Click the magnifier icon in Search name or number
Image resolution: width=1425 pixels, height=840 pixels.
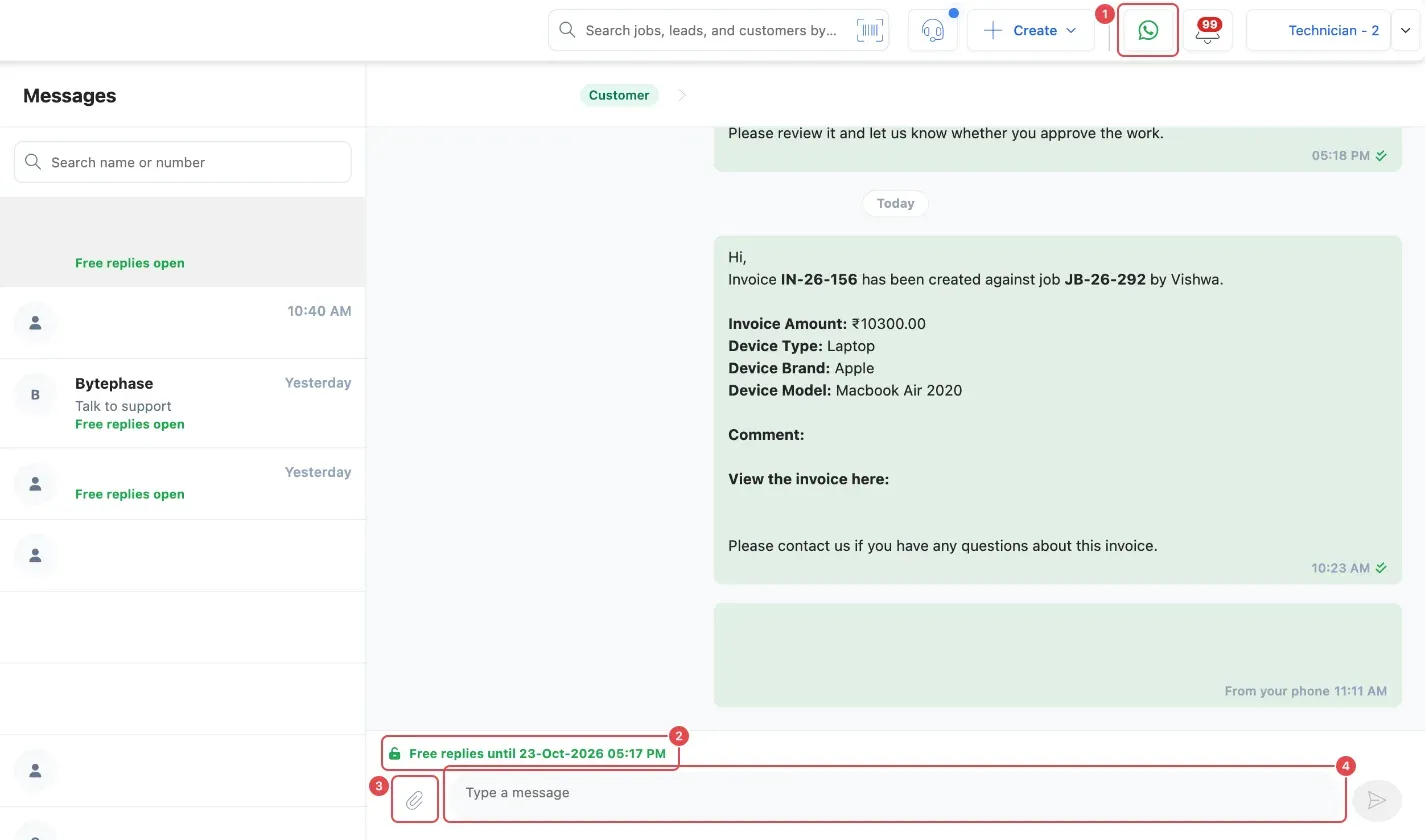point(33,162)
